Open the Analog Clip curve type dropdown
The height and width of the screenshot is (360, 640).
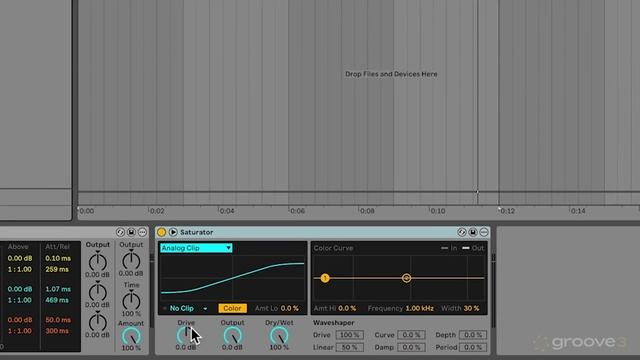(x=196, y=248)
